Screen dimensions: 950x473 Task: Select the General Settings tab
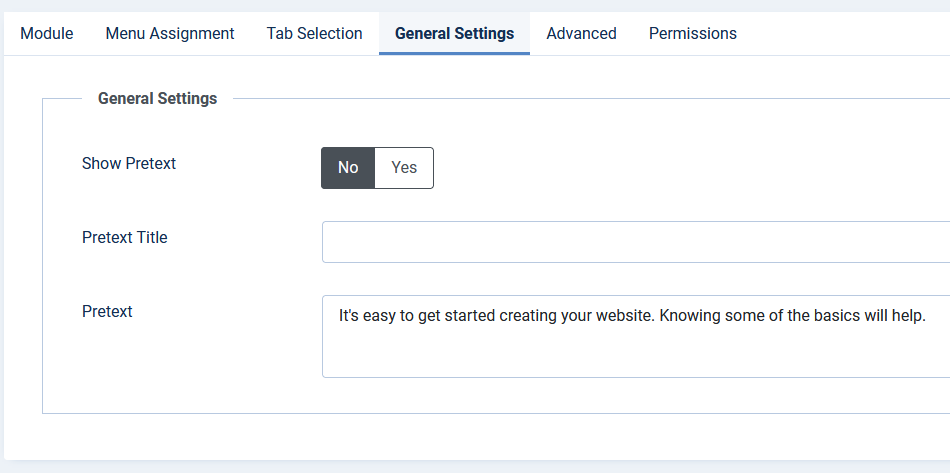[x=454, y=33]
